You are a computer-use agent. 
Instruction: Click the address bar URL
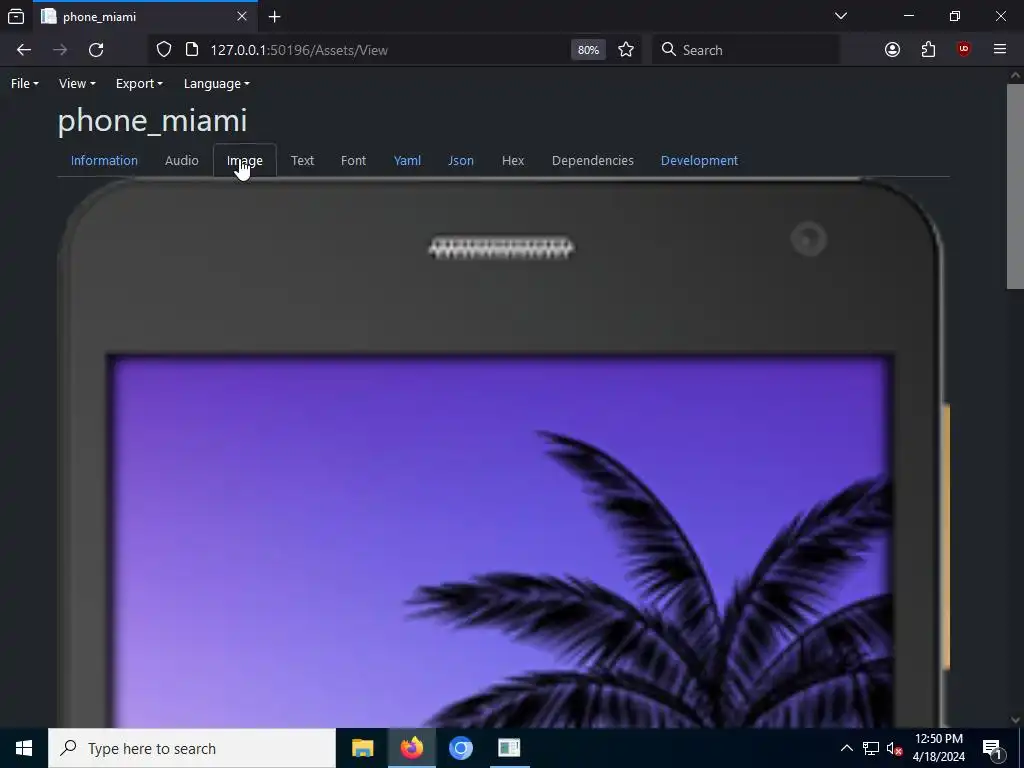coord(299,50)
